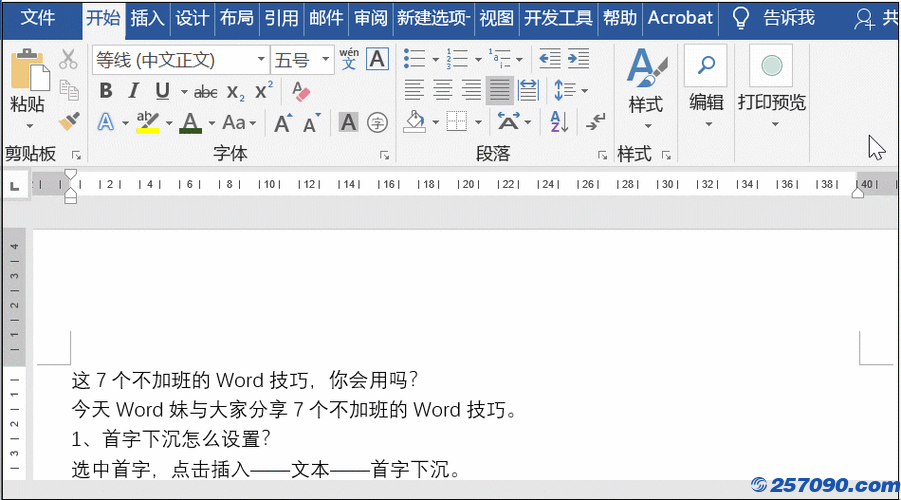Click the Sort A-Z icon
Screen dimensions: 901x500
click(559, 122)
